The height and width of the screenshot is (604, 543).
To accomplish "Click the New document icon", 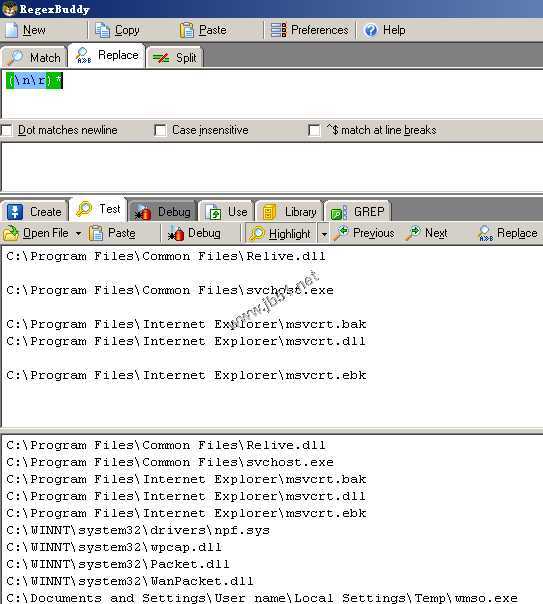I will (12, 30).
